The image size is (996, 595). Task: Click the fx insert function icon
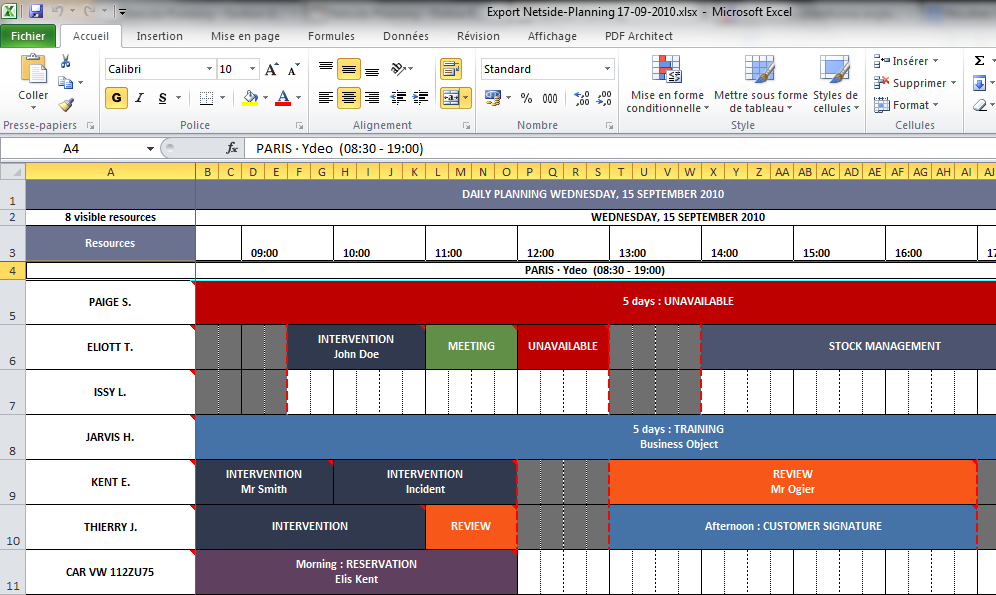232,149
